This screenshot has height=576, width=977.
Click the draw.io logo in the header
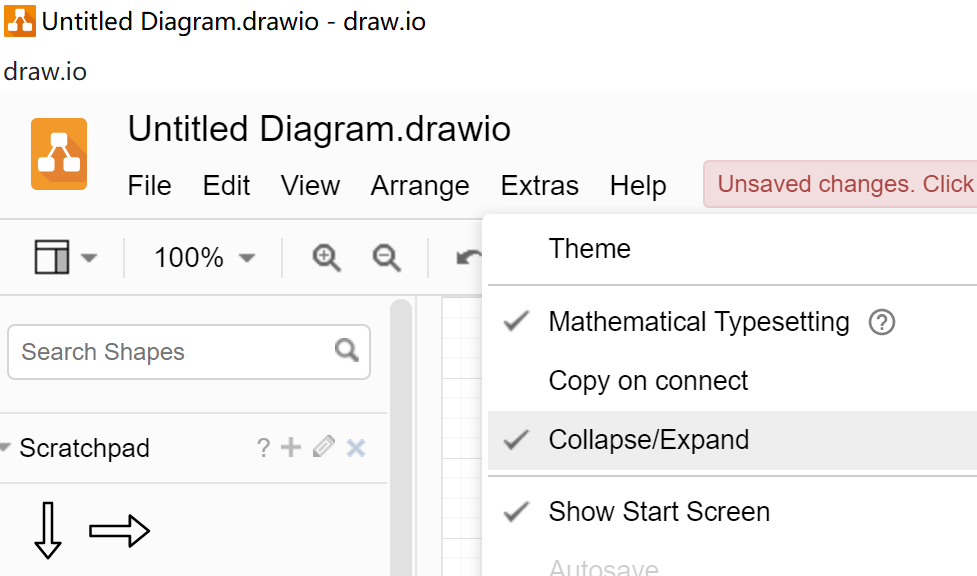[59, 154]
